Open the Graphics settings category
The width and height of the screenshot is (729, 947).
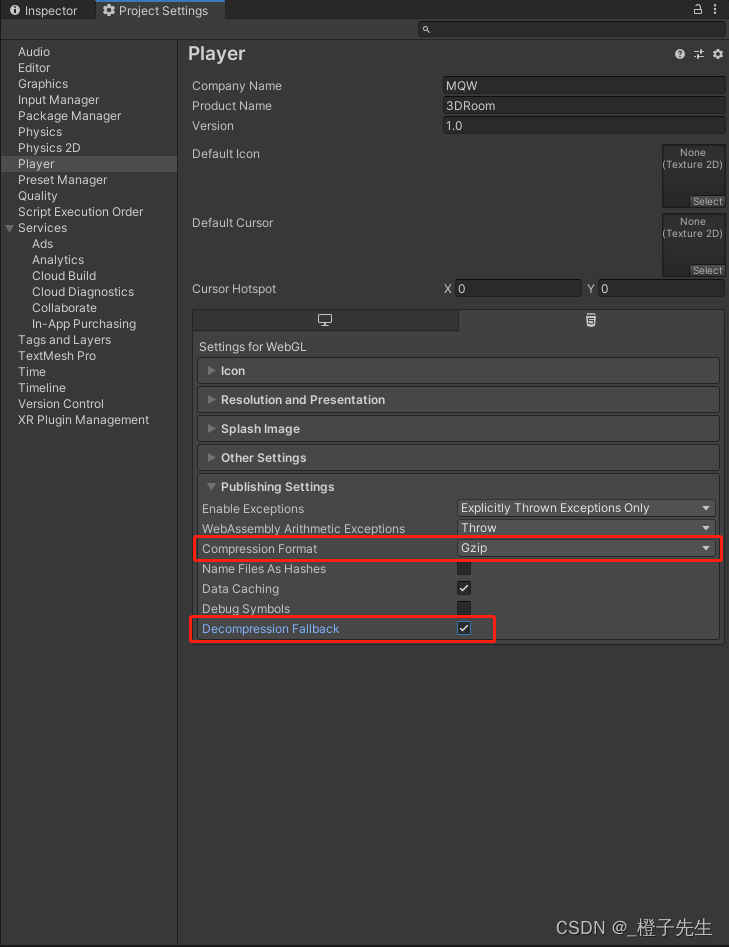[x=43, y=84]
